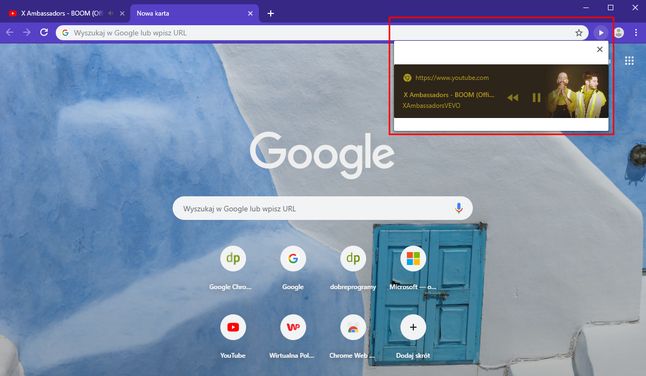
Task: Mute the audio indicator on YouTube tab
Action: tap(110, 13)
